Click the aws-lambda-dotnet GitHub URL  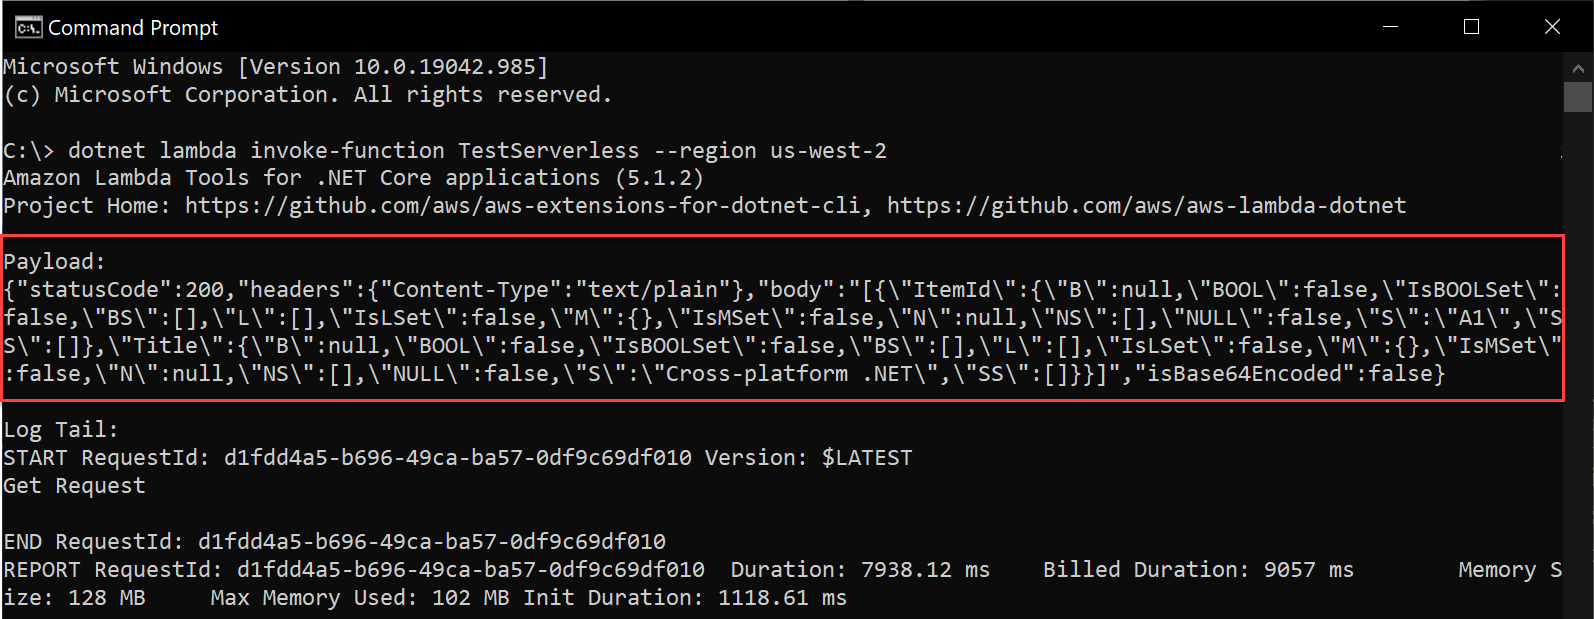(1146, 206)
